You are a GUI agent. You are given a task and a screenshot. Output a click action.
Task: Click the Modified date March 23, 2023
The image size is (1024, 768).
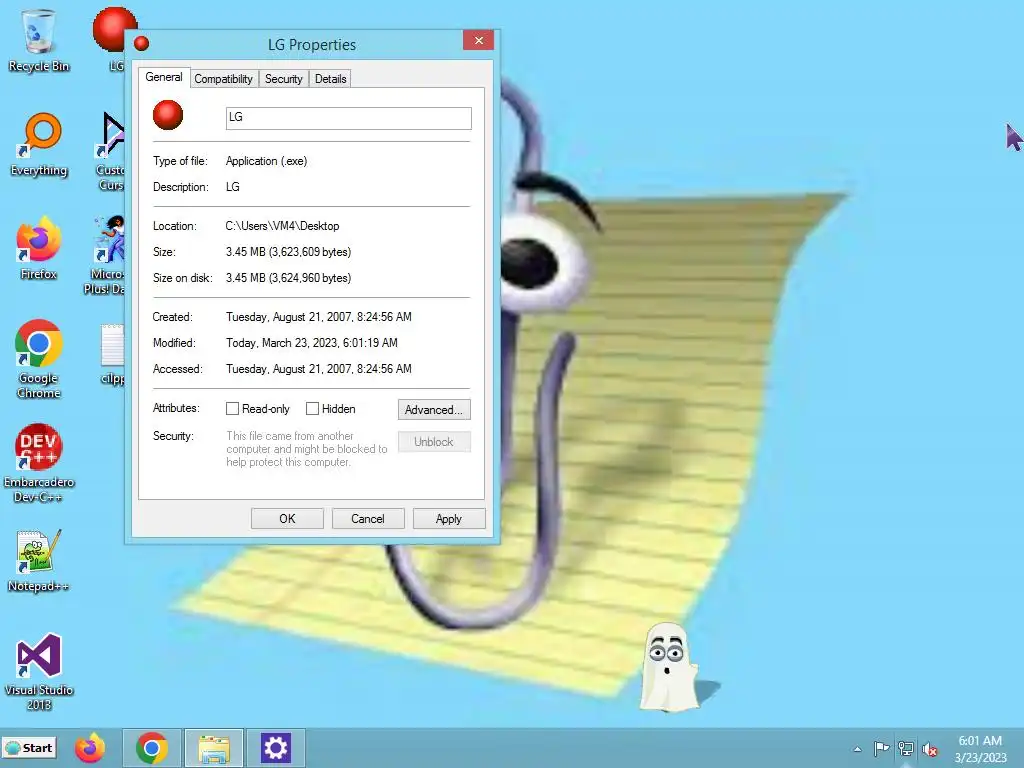[312, 343]
